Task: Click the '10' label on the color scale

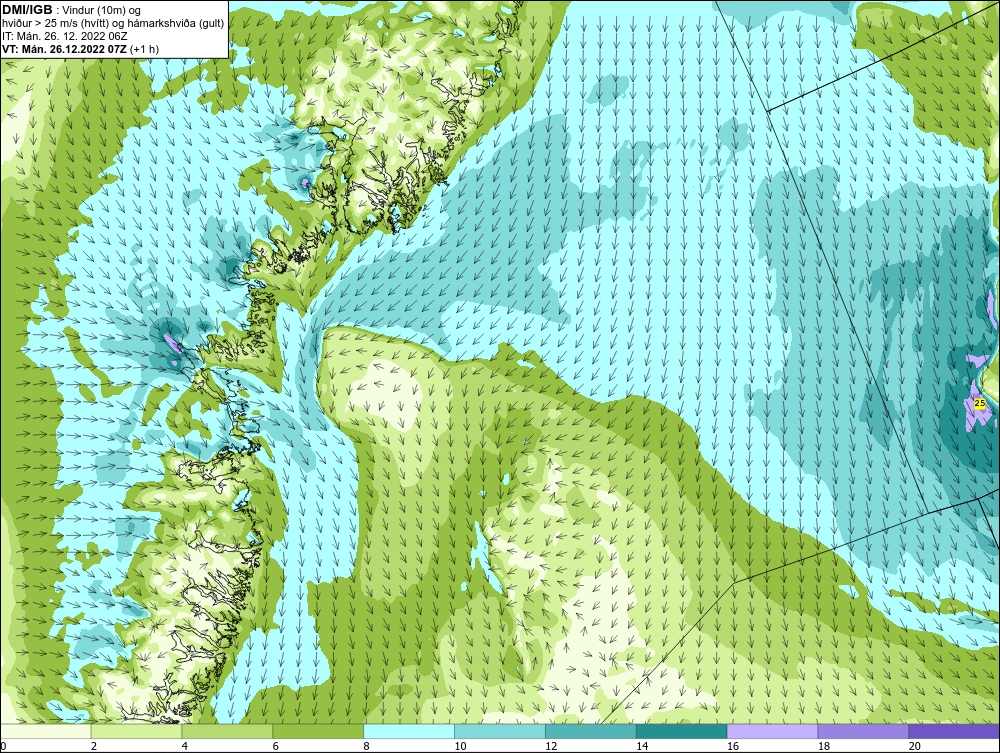Action: click(x=460, y=746)
